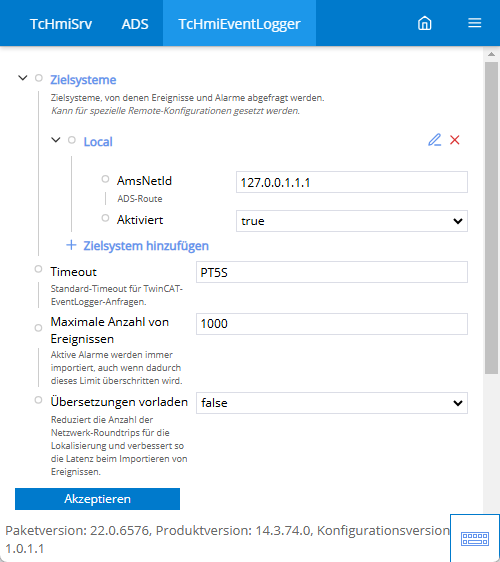Click the plus icon to add a Zielsystem

(x=71, y=246)
